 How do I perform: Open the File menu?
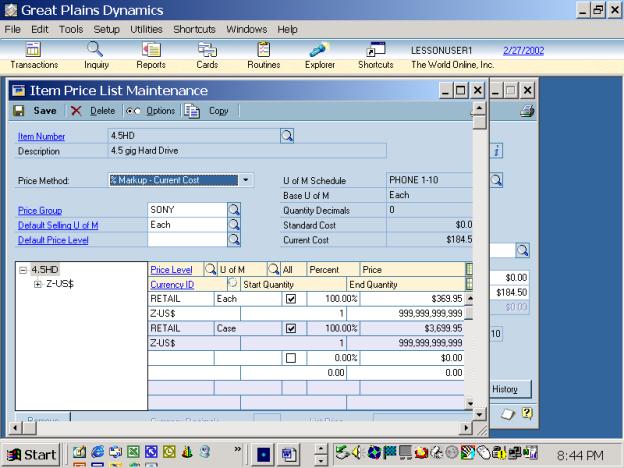[x=13, y=29]
